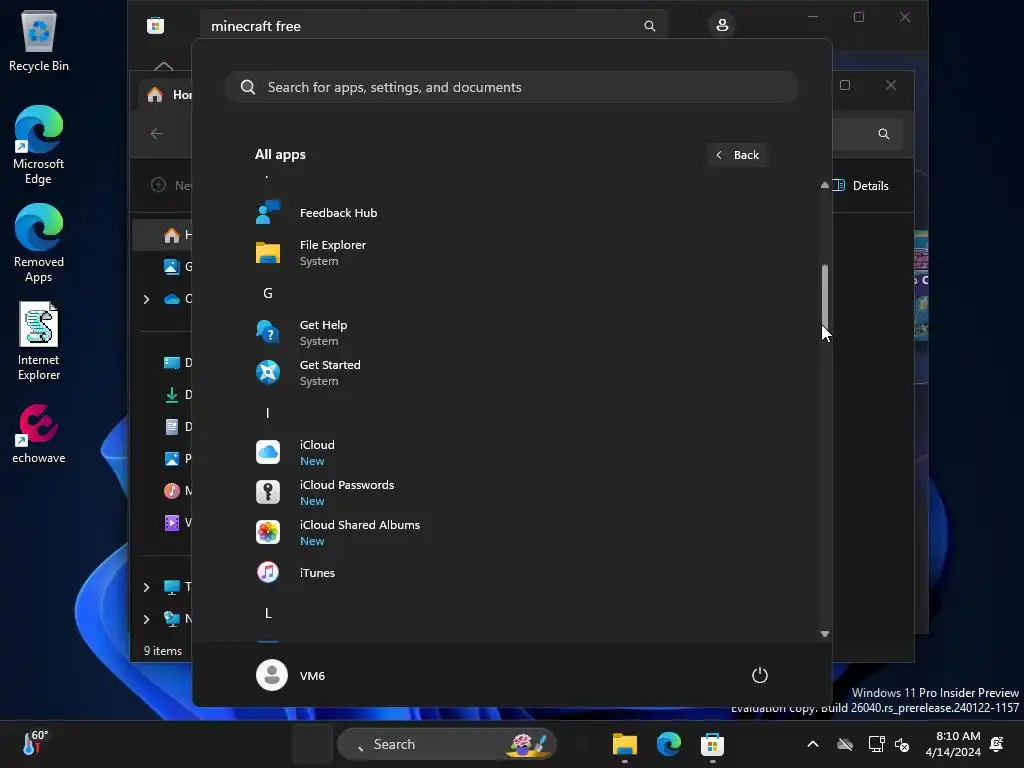Screen dimensions: 1024x768
Task: Click Microsoft Store home logo icon
Action: pos(155,26)
